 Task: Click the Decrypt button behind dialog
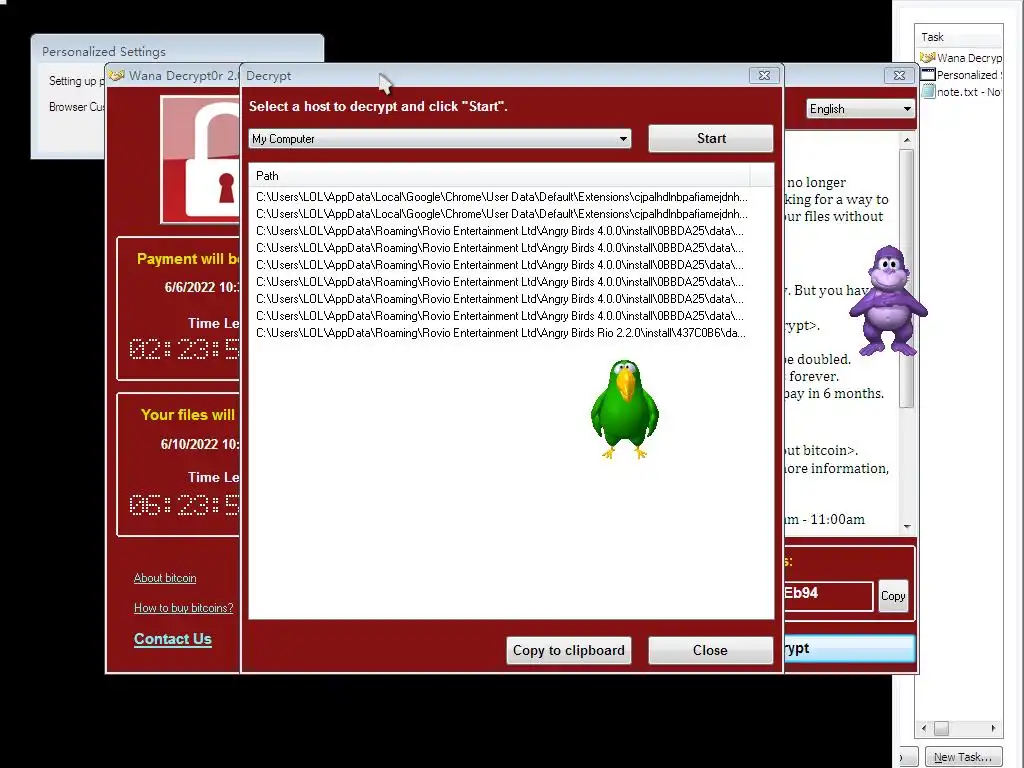click(x=849, y=648)
